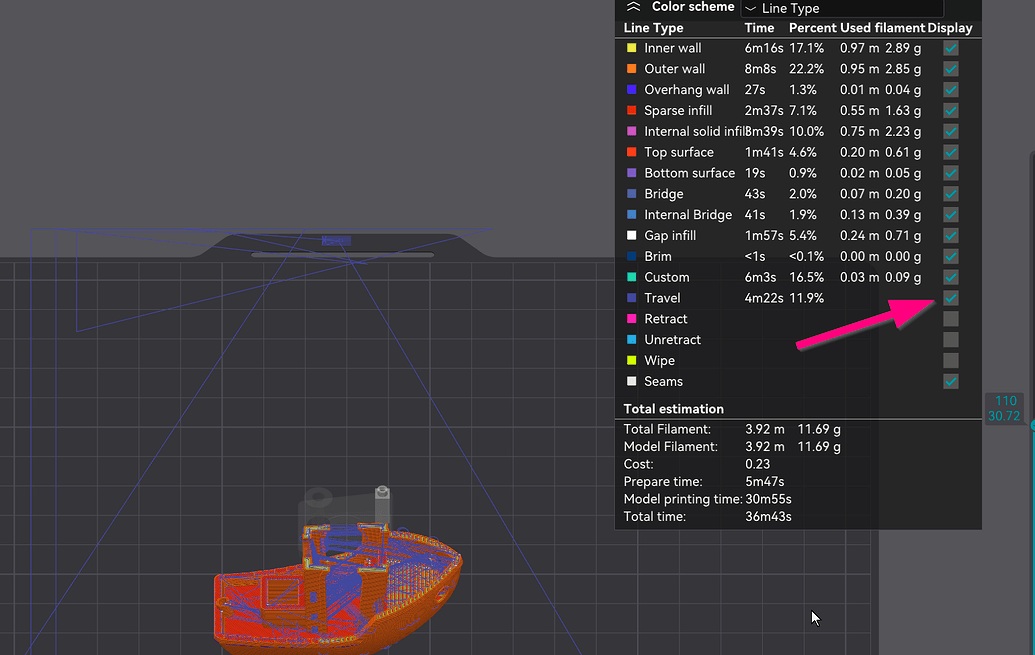Toggle Overhang wall display checkbox
This screenshot has width=1035, height=655.
click(x=951, y=89)
